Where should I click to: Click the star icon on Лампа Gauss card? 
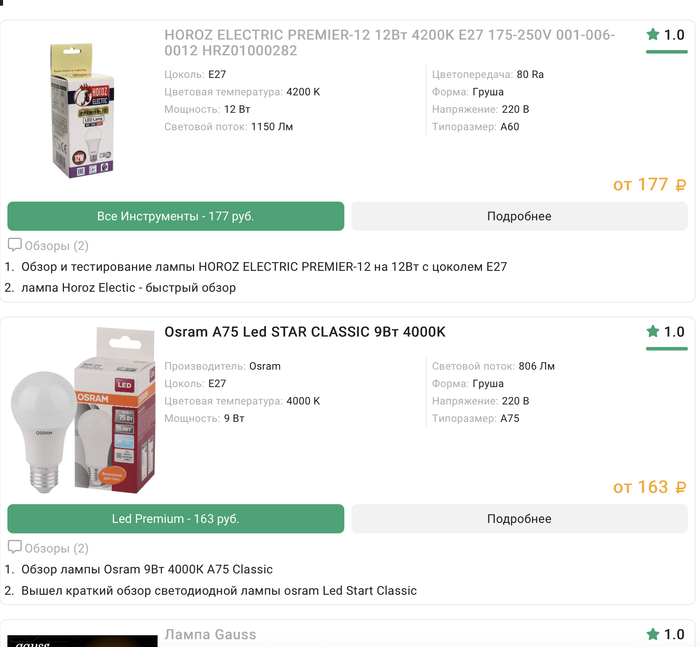[653, 634]
